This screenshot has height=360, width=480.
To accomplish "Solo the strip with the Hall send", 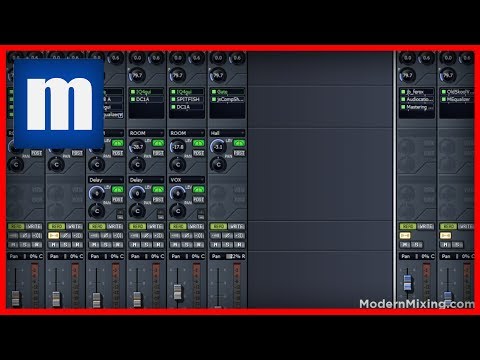I will (x=227, y=245).
